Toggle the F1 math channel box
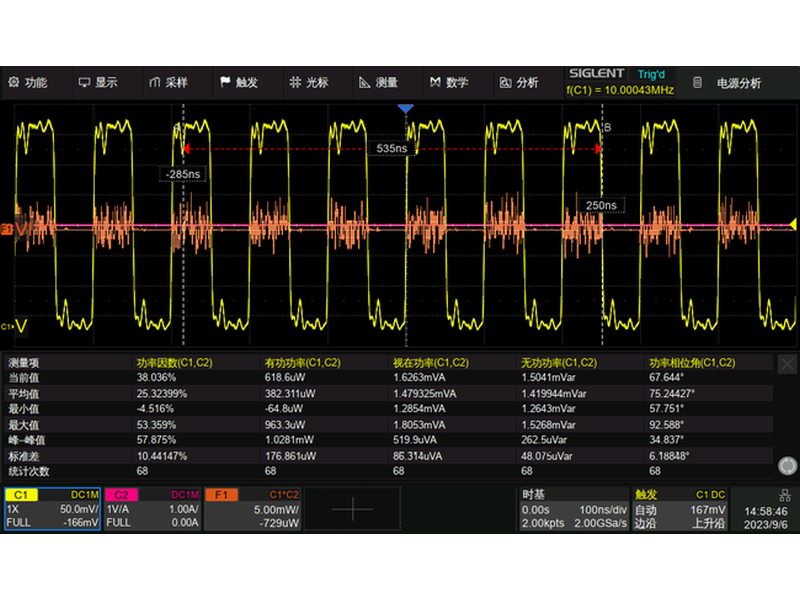 (x=252, y=508)
